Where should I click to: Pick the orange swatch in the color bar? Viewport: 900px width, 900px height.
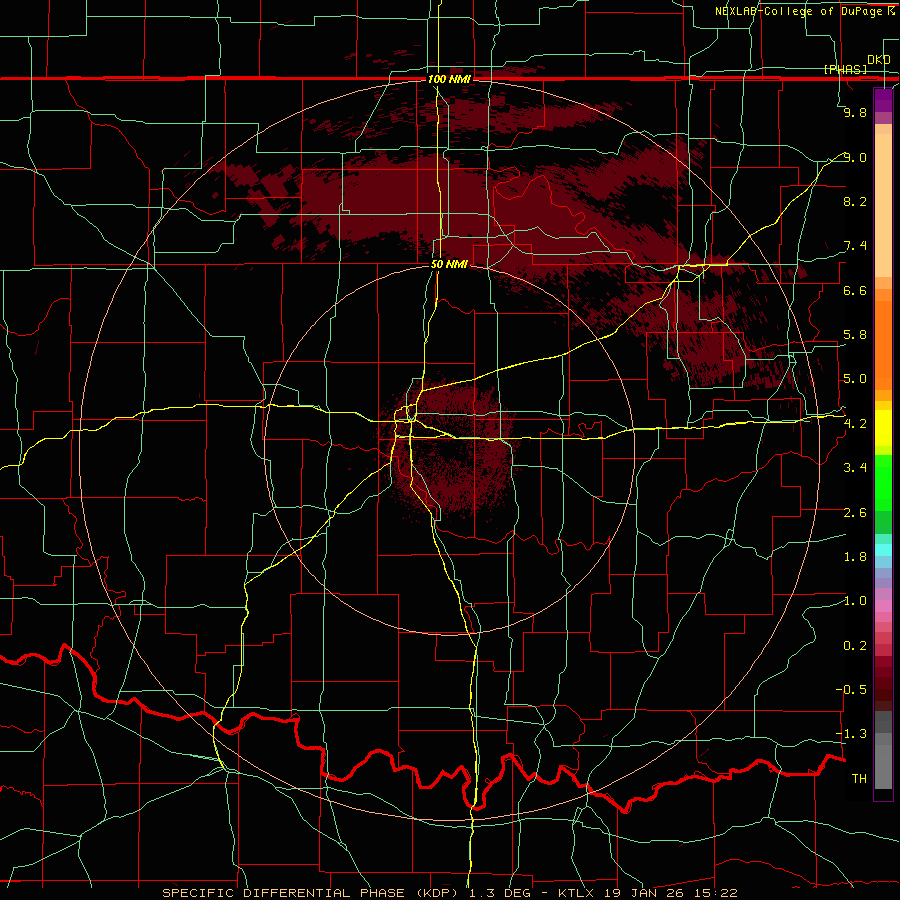pyautogui.click(x=883, y=344)
